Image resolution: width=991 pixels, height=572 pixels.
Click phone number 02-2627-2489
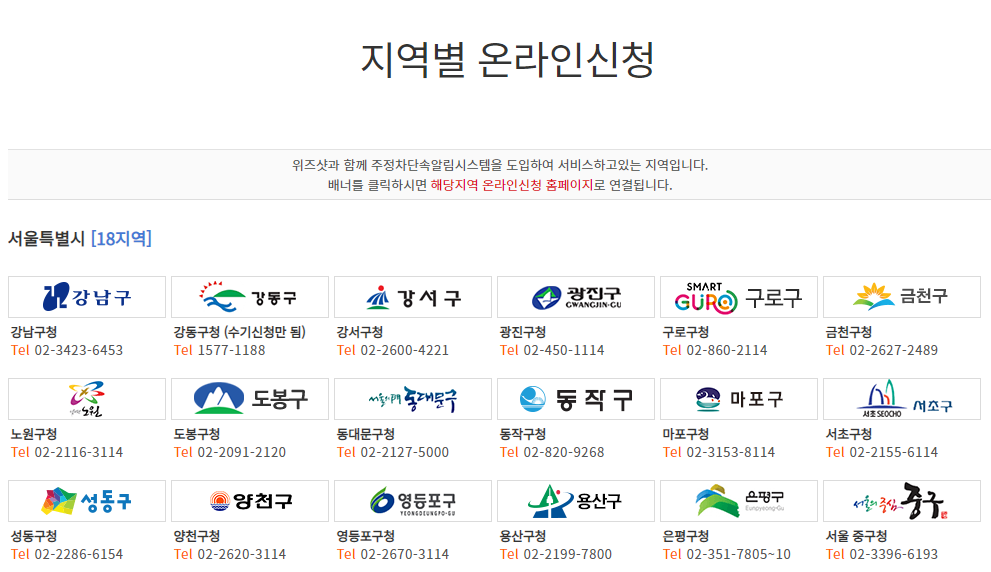pyautogui.click(x=894, y=350)
